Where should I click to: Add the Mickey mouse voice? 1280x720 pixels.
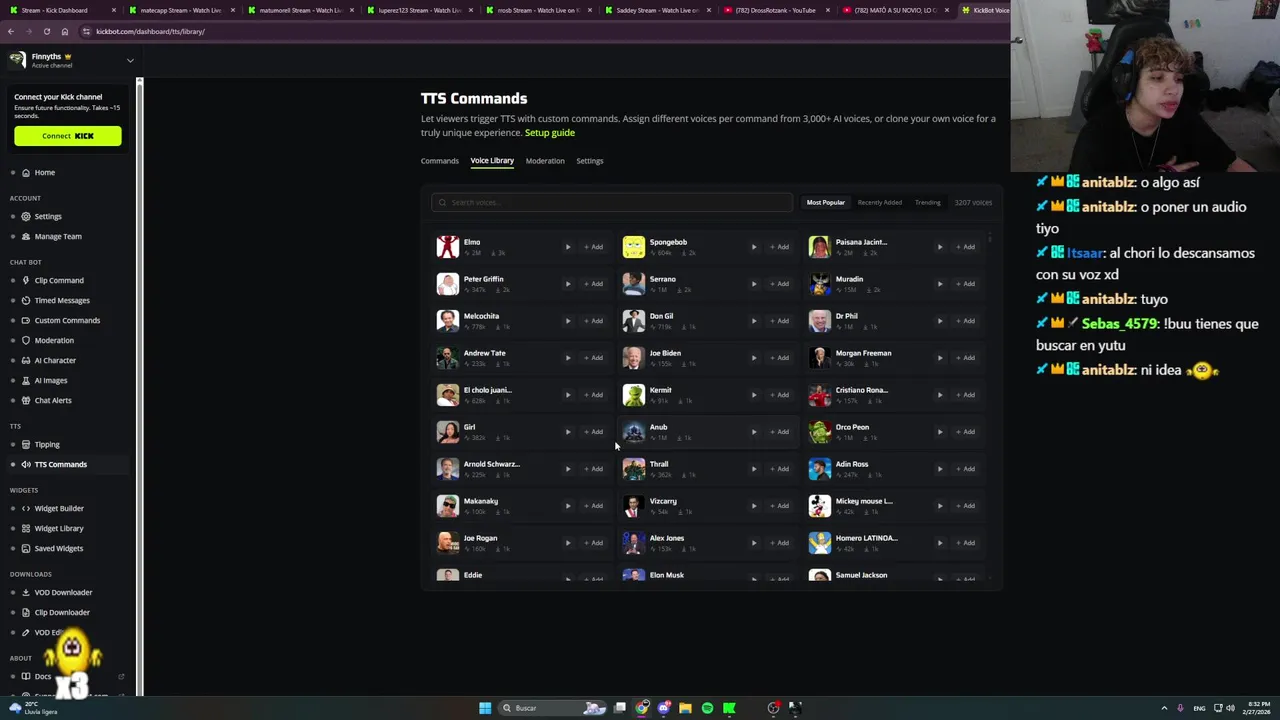[965, 506]
